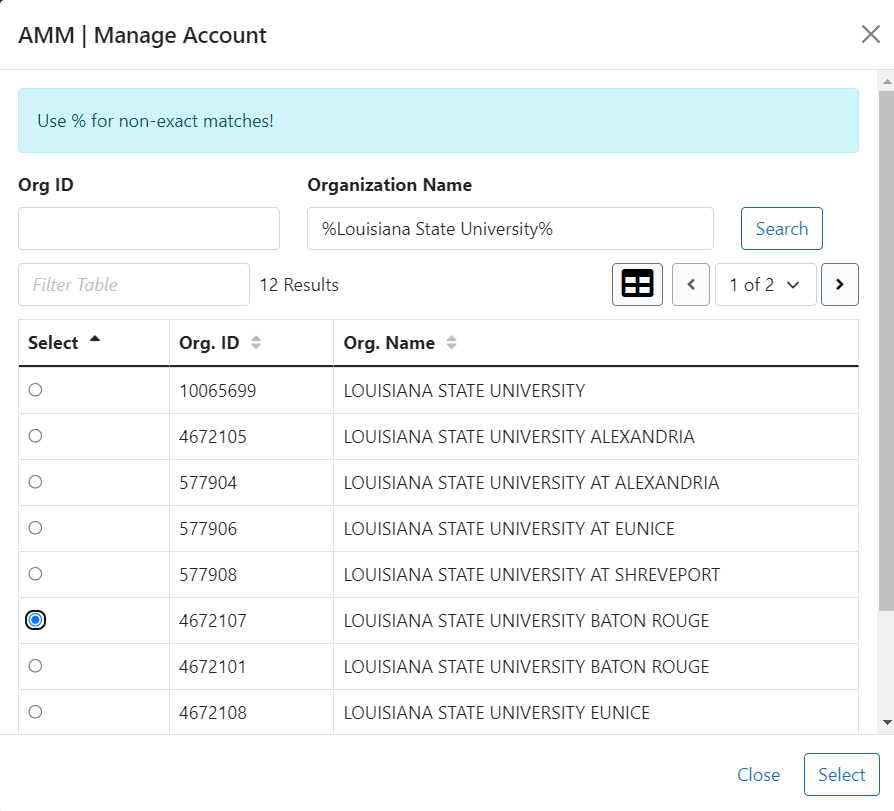Pick radio for Org ID 4672101
Image resolution: width=894 pixels, height=811 pixels.
36,666
